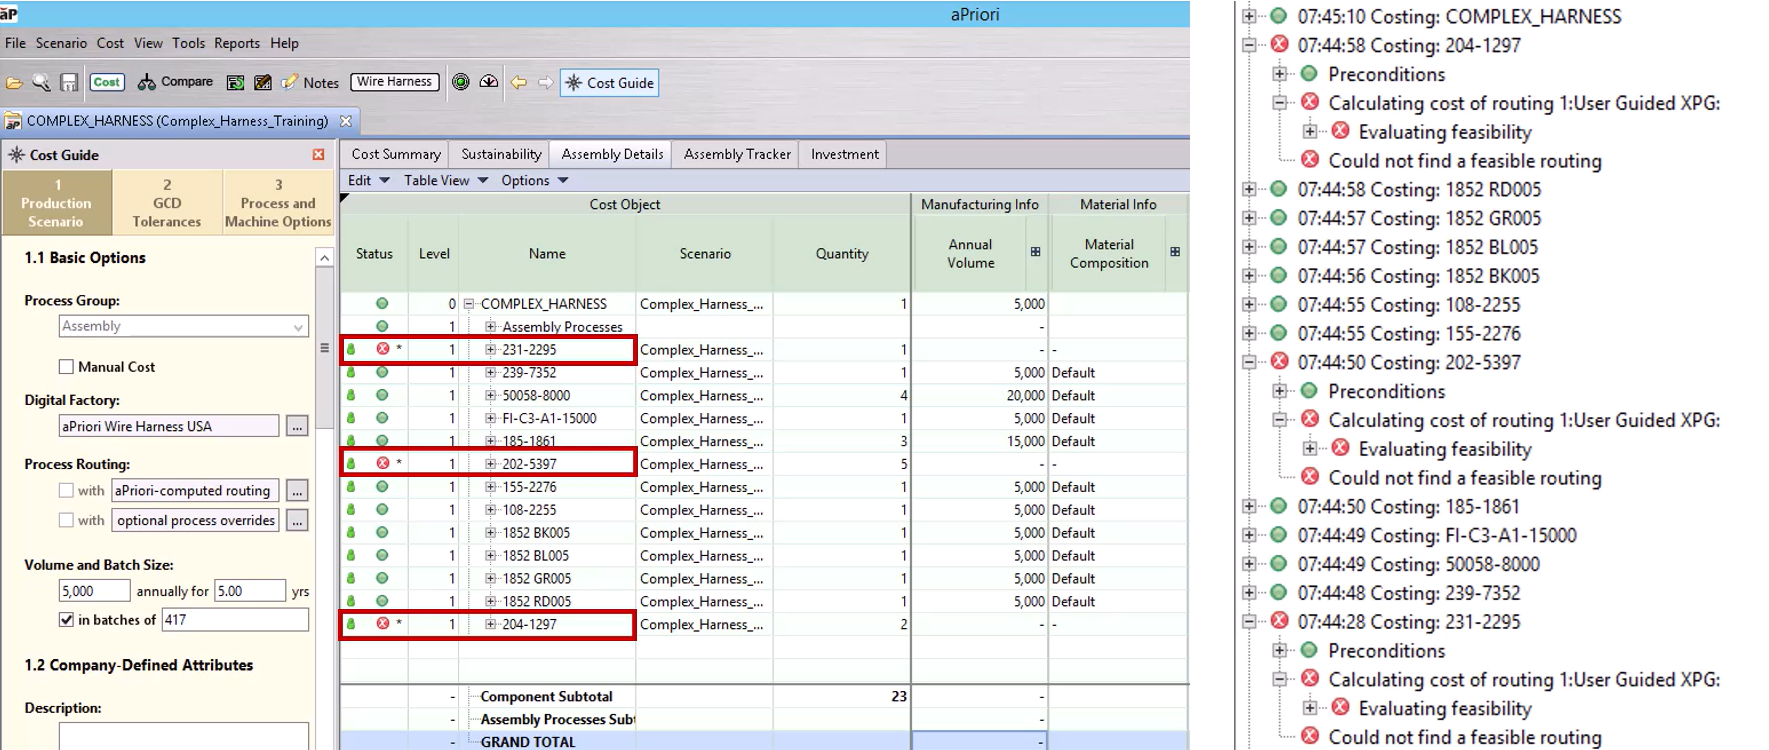Switch to the Investment tab
Screen dimensions: 1769x750
pyautogui.click(x=845, y=154)
